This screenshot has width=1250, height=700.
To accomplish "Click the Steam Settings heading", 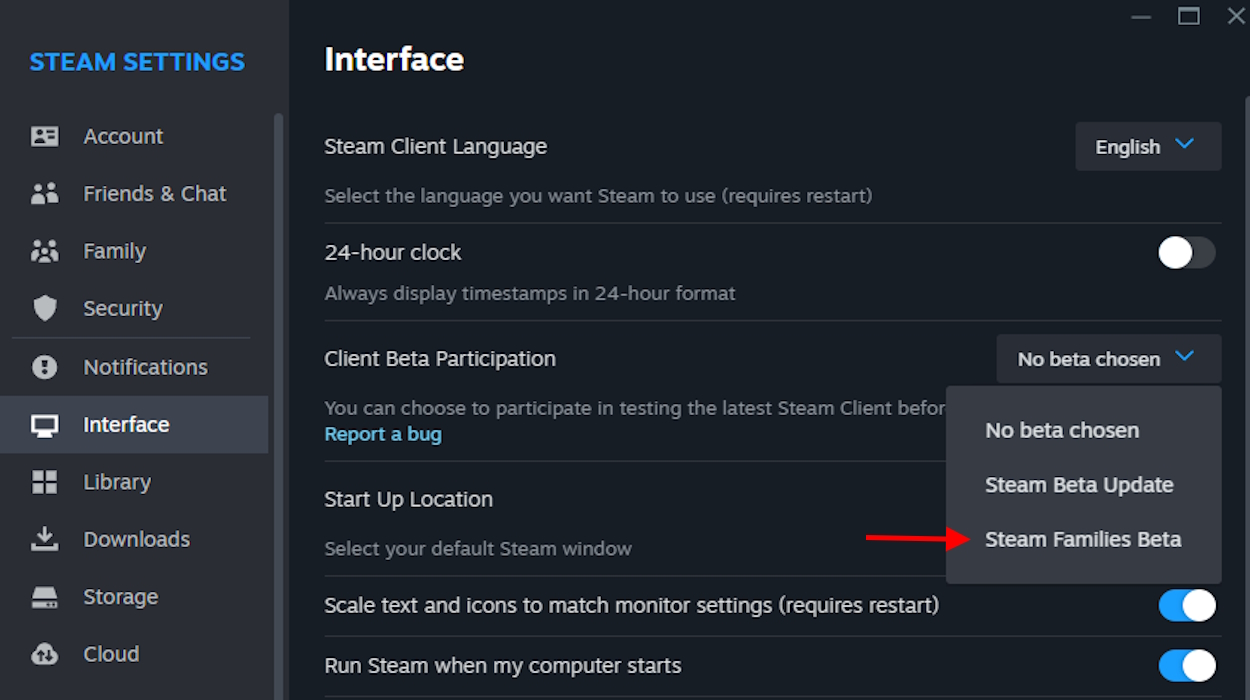I will tap(137, 62).
